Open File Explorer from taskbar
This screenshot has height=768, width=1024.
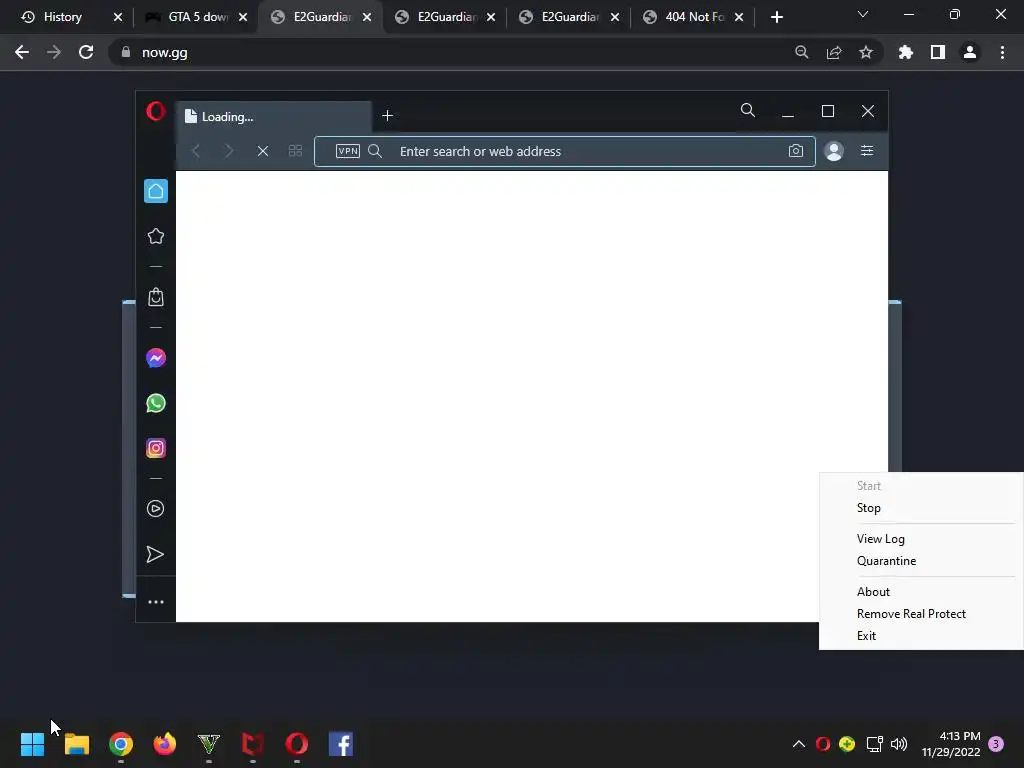tap(76, 744)
